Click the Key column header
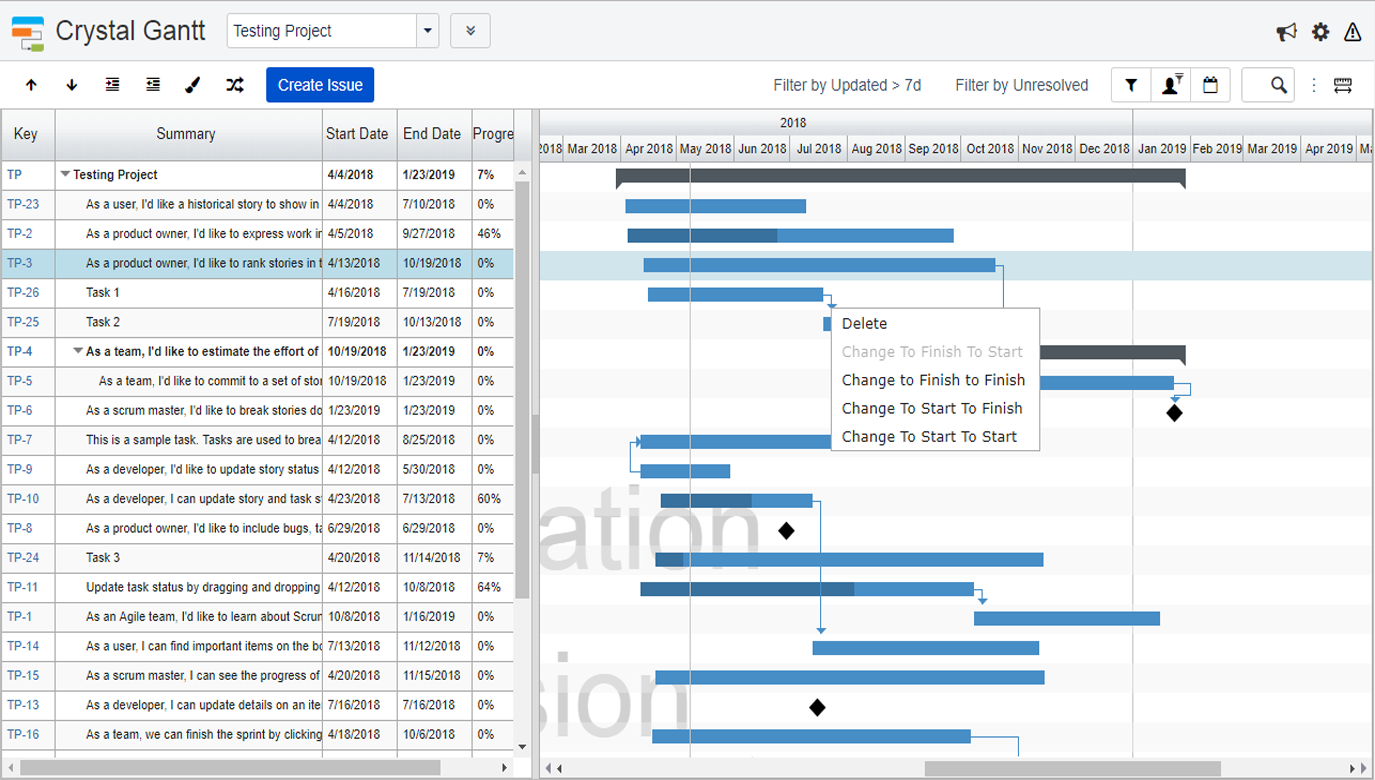The width and height of the screenshot is (1375, 780). pos(27,134)
